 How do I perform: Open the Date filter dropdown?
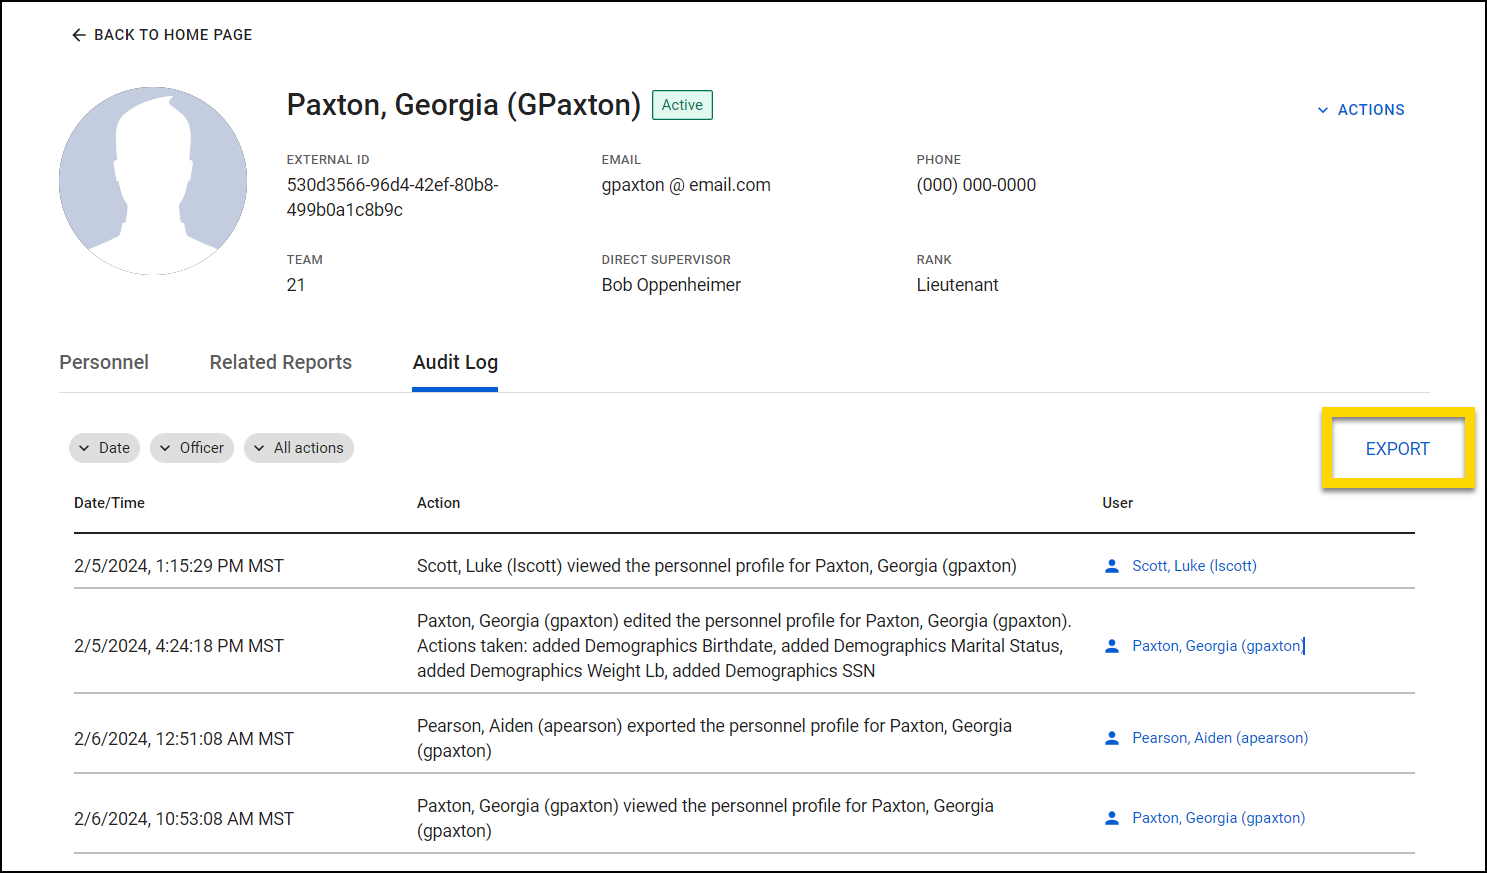(104, 448)
